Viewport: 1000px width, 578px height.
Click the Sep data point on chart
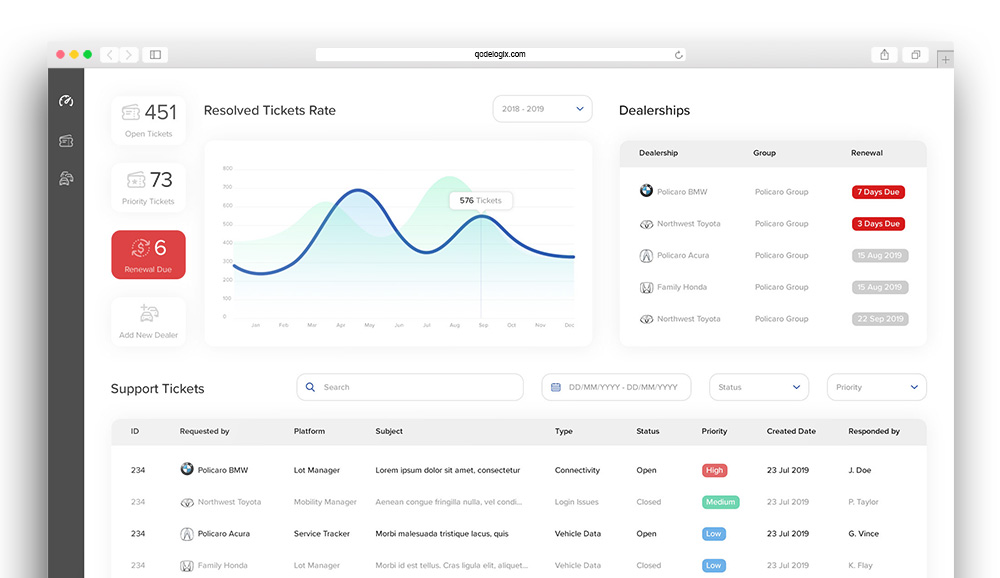pos(482,217)
